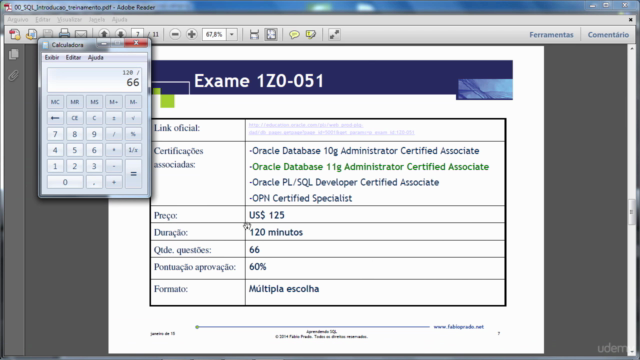Click the percent key
Image resolution: width=640 pixels, height=360 pixels.
(133, 134)
